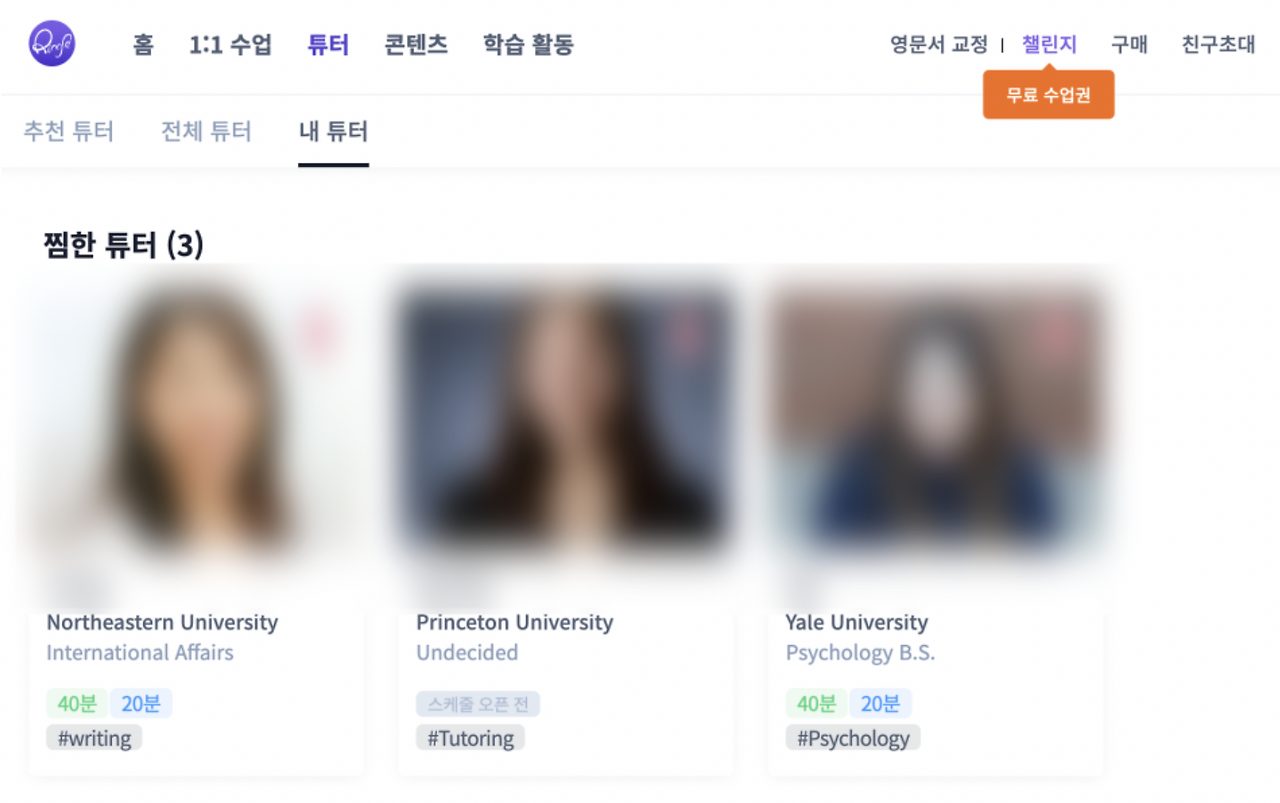This screenshot has height=803, width=1280.
Task: Open 학습 활동 menu
Action: pyautogui.click(x=528, y=45)
